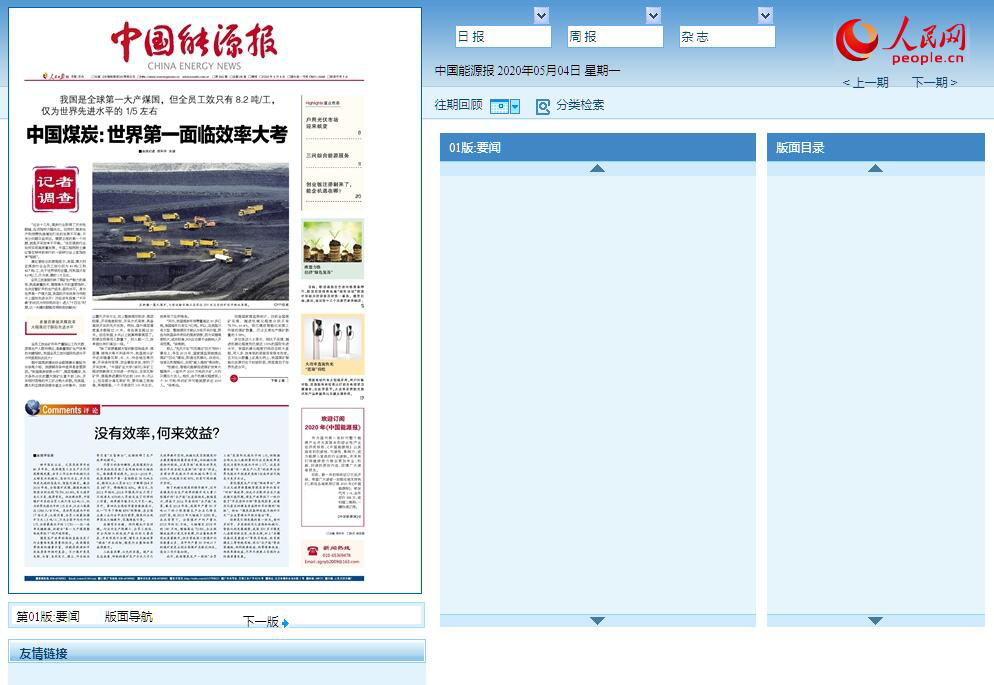Open the 版面导航 page navigation
Viewport: 994px width, 685px height.
129,617
